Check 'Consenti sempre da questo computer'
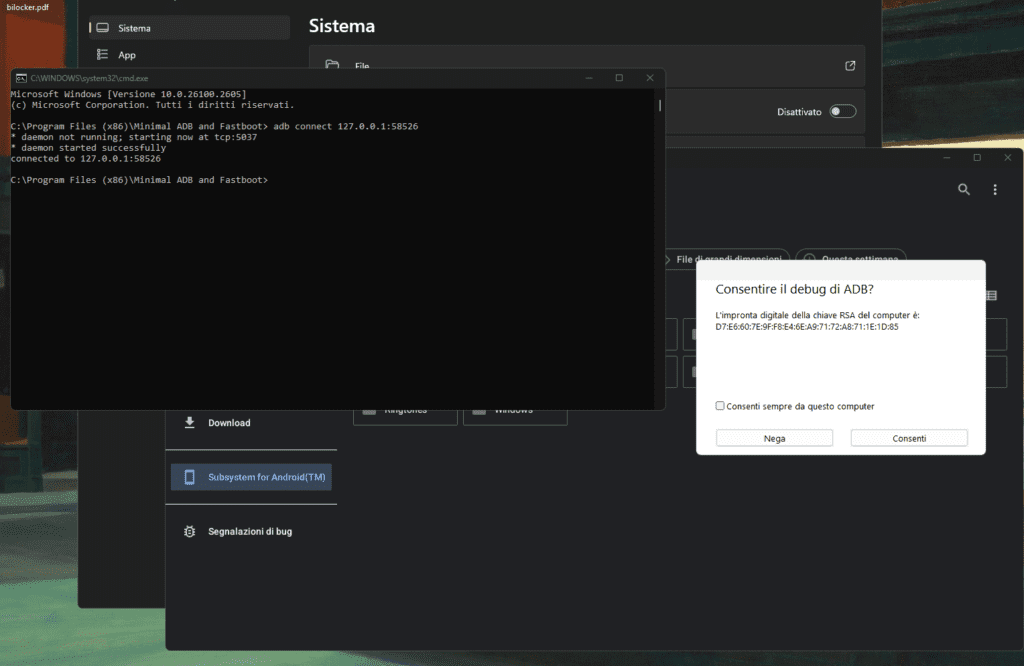1024x666 pixels. click(720, 406)
